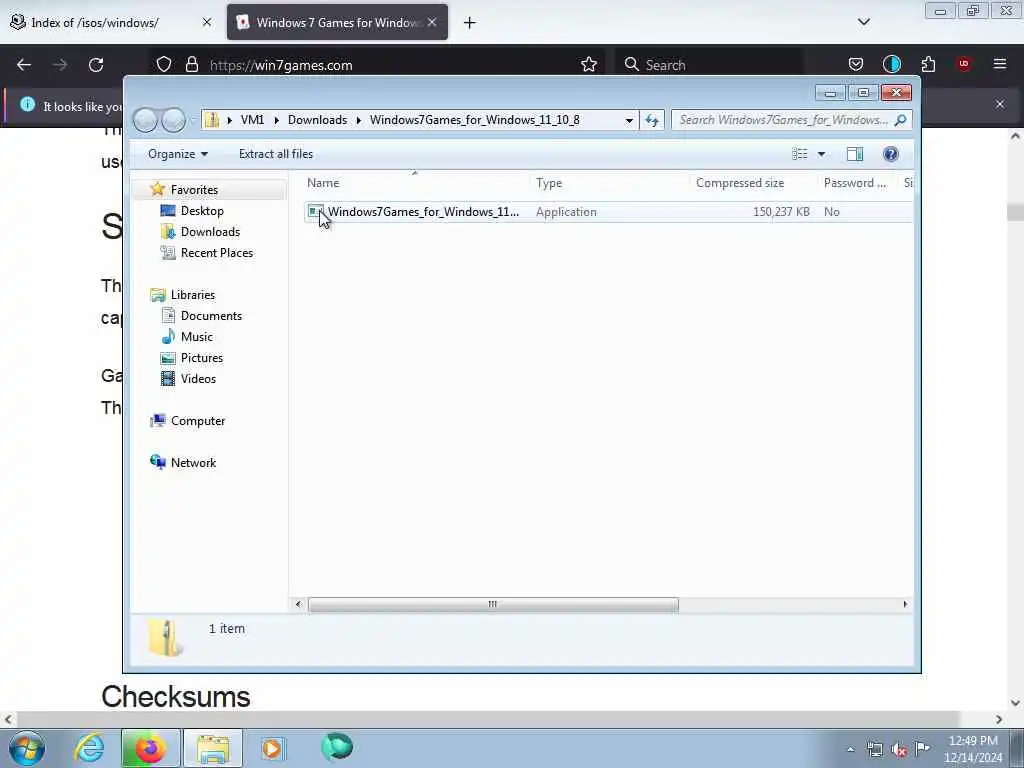This screenshot has width=1024, height=768.
Task: Refresh the Explorer address bar location
Action: [x=652, y=120]
